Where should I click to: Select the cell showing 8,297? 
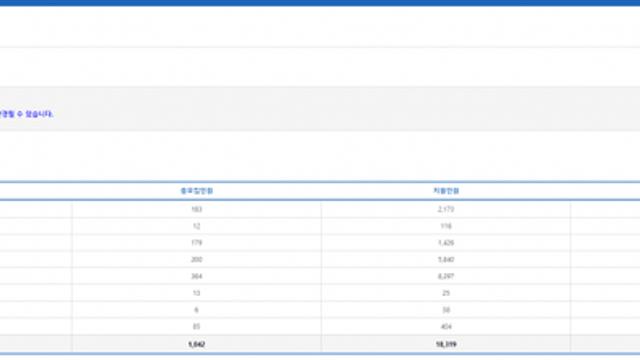pos(446,276)
